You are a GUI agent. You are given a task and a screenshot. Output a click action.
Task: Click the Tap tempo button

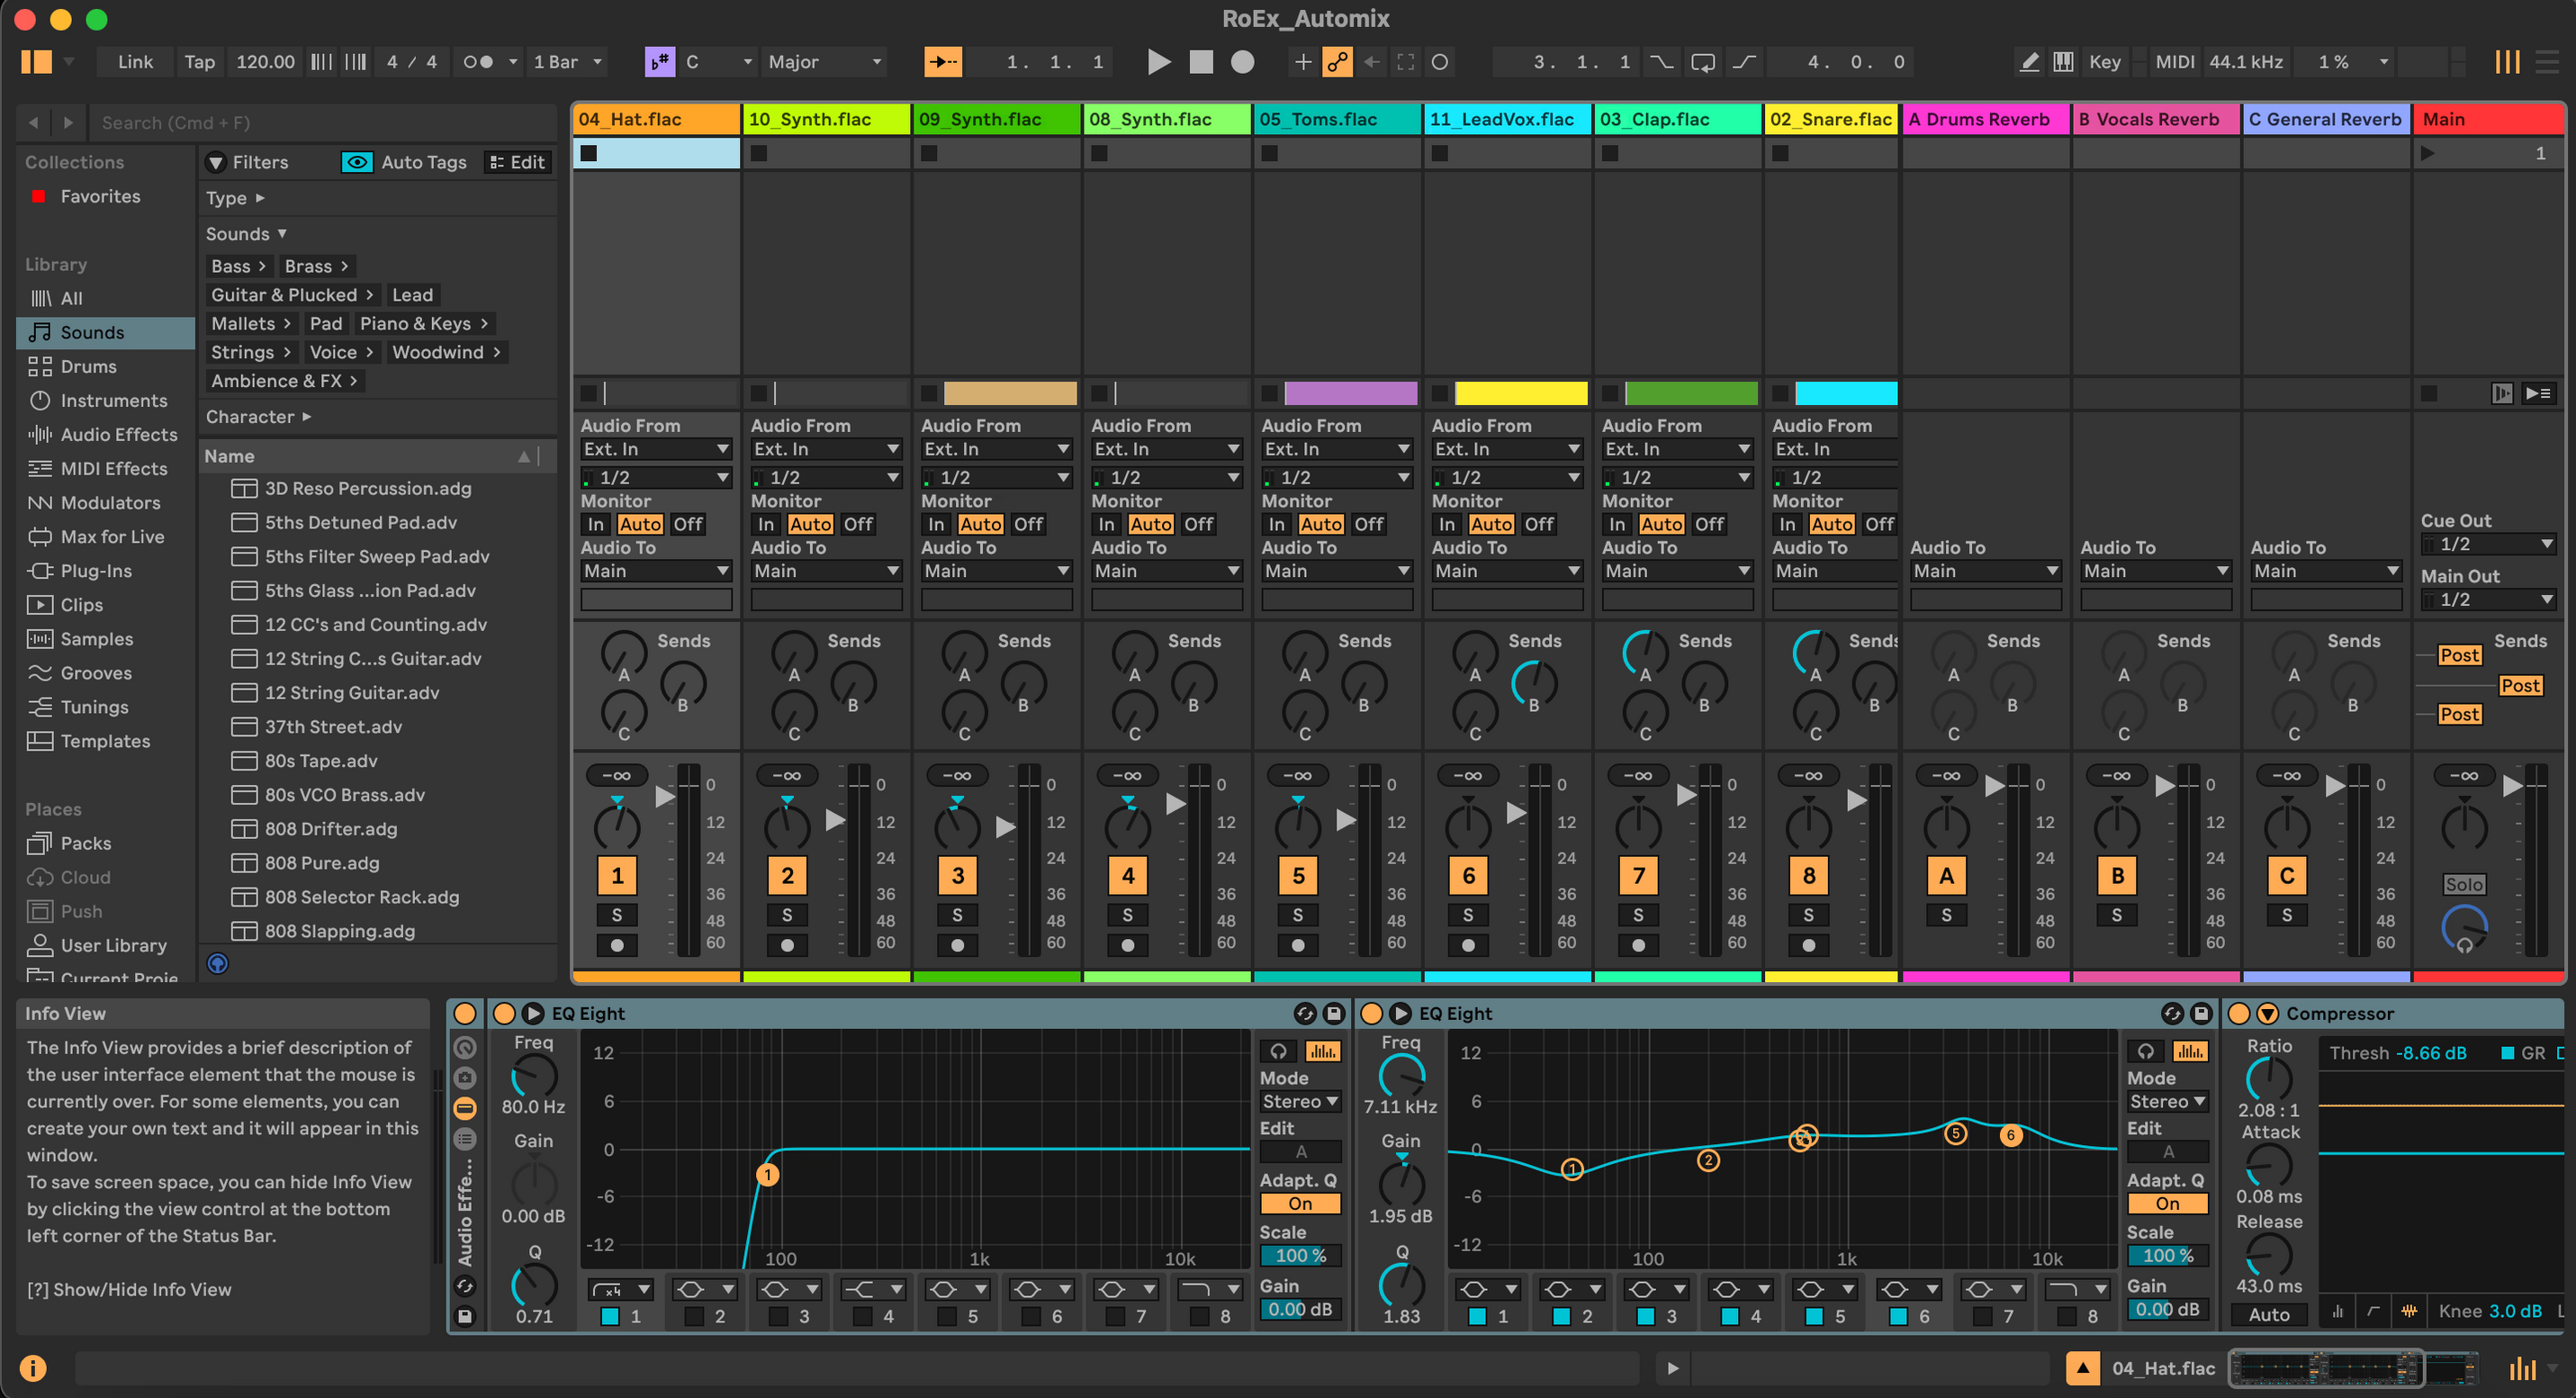tap(199, 62)
